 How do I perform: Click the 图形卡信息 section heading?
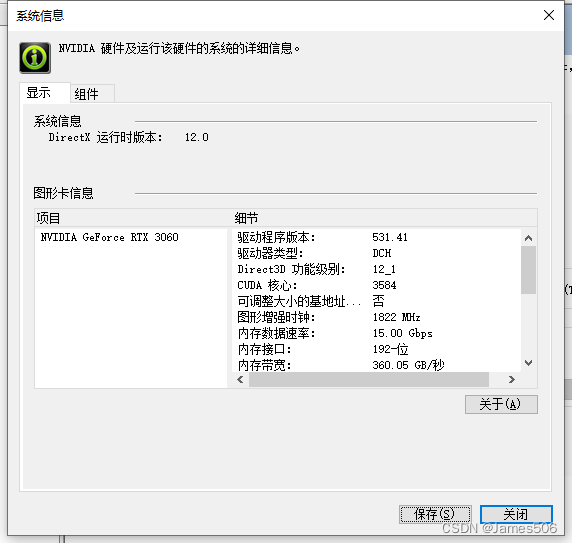(x=63, y=193)
